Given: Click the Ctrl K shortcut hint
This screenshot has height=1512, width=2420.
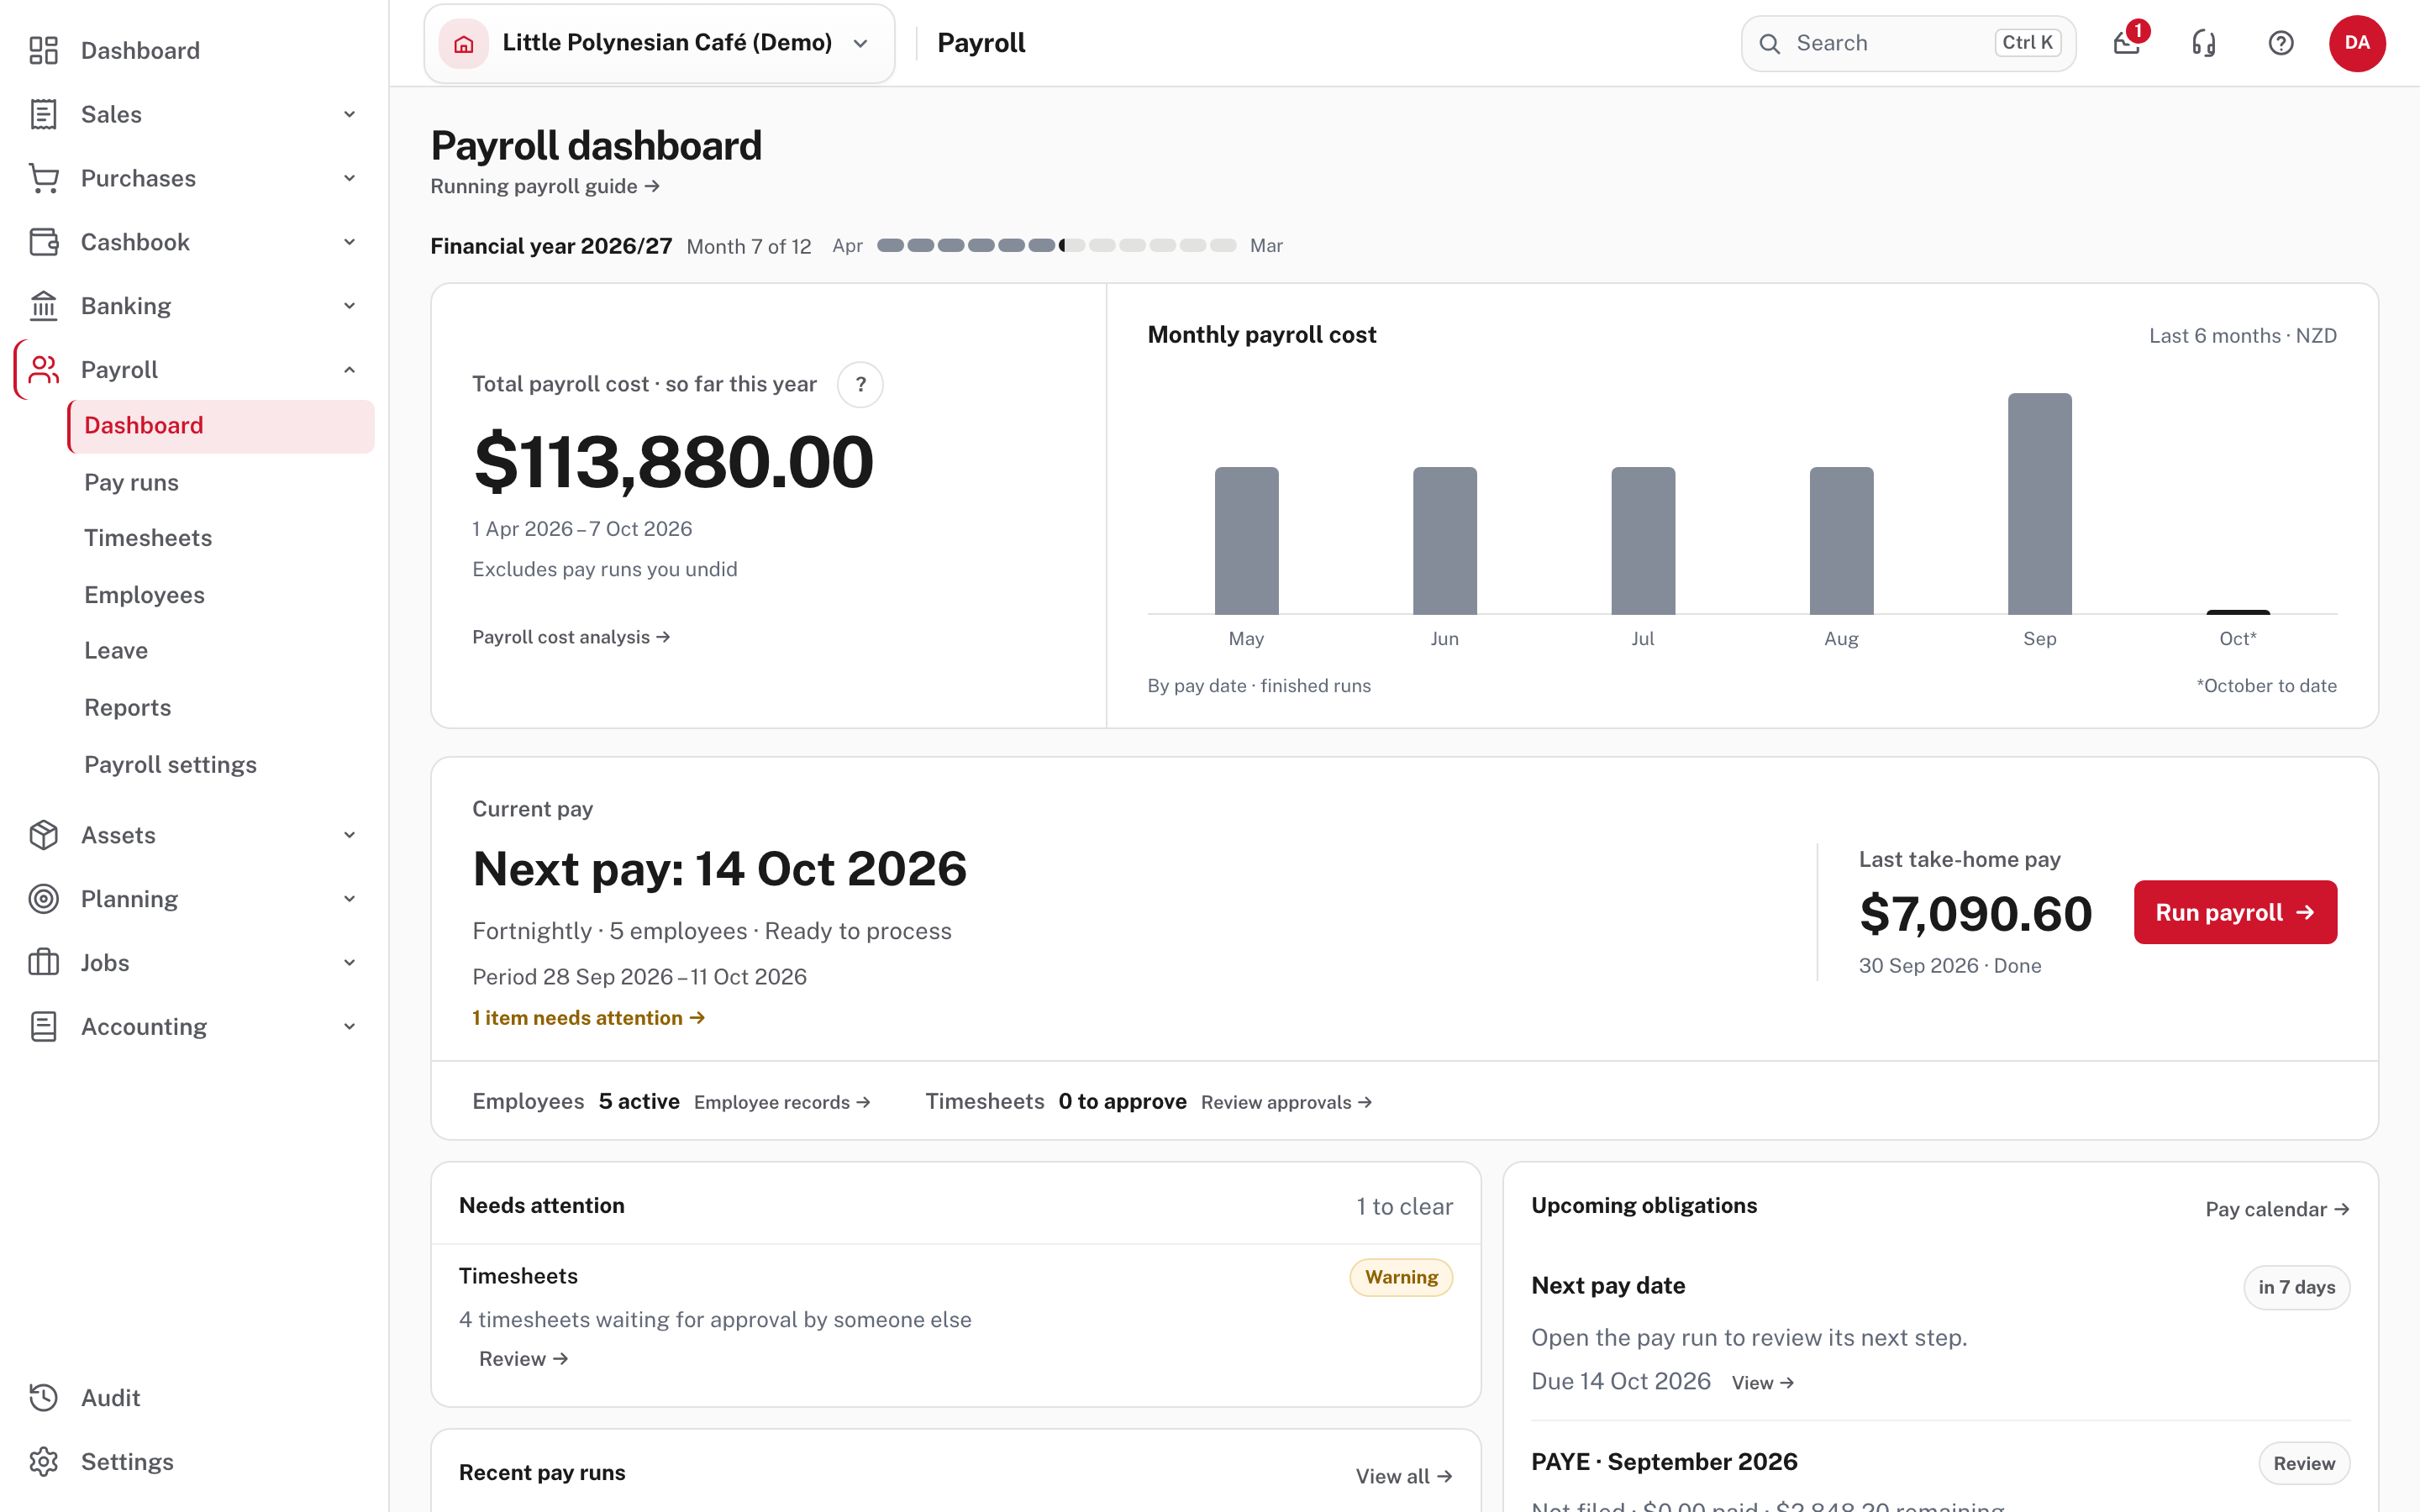Looking at the screenshot, I should point(2027,43).
